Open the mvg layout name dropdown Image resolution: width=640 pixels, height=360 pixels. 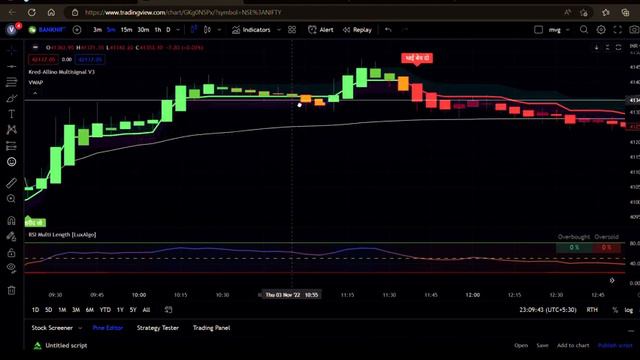(x=559, y=30)
